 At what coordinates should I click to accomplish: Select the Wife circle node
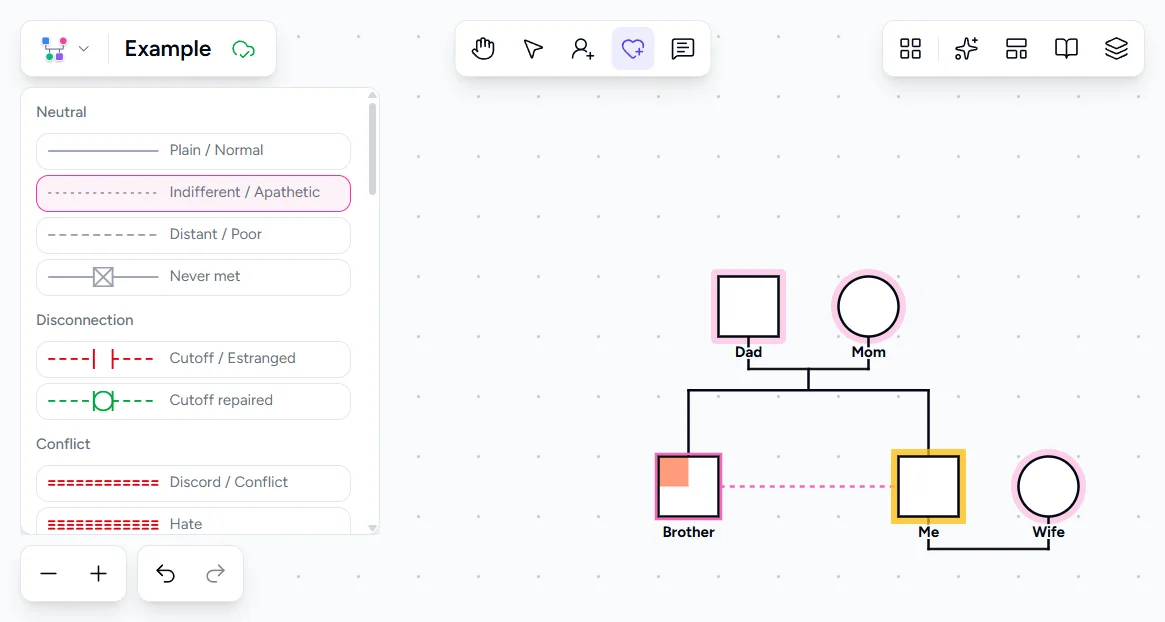(1048, 486)
